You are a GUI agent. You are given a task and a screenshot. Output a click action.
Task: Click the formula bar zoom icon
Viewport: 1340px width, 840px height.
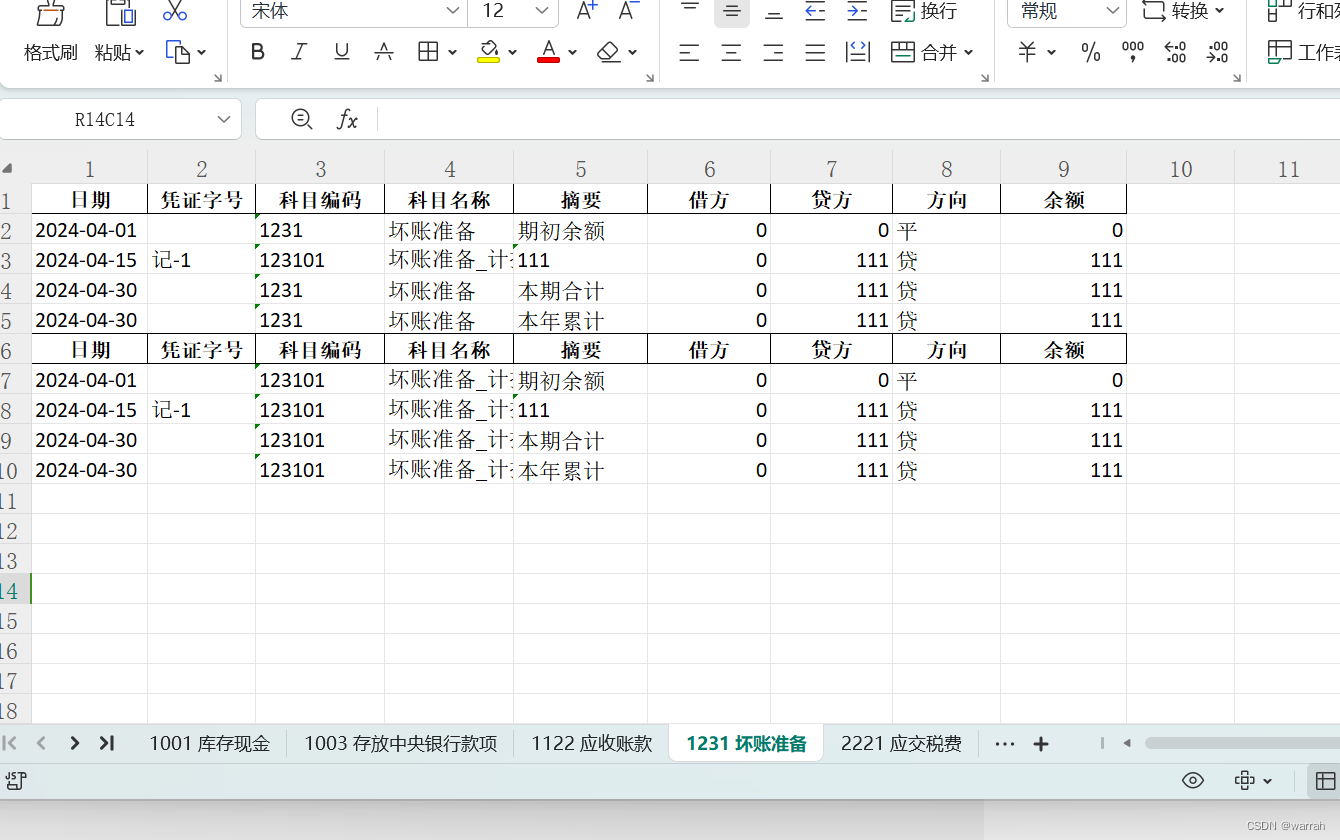click(301, 119)
